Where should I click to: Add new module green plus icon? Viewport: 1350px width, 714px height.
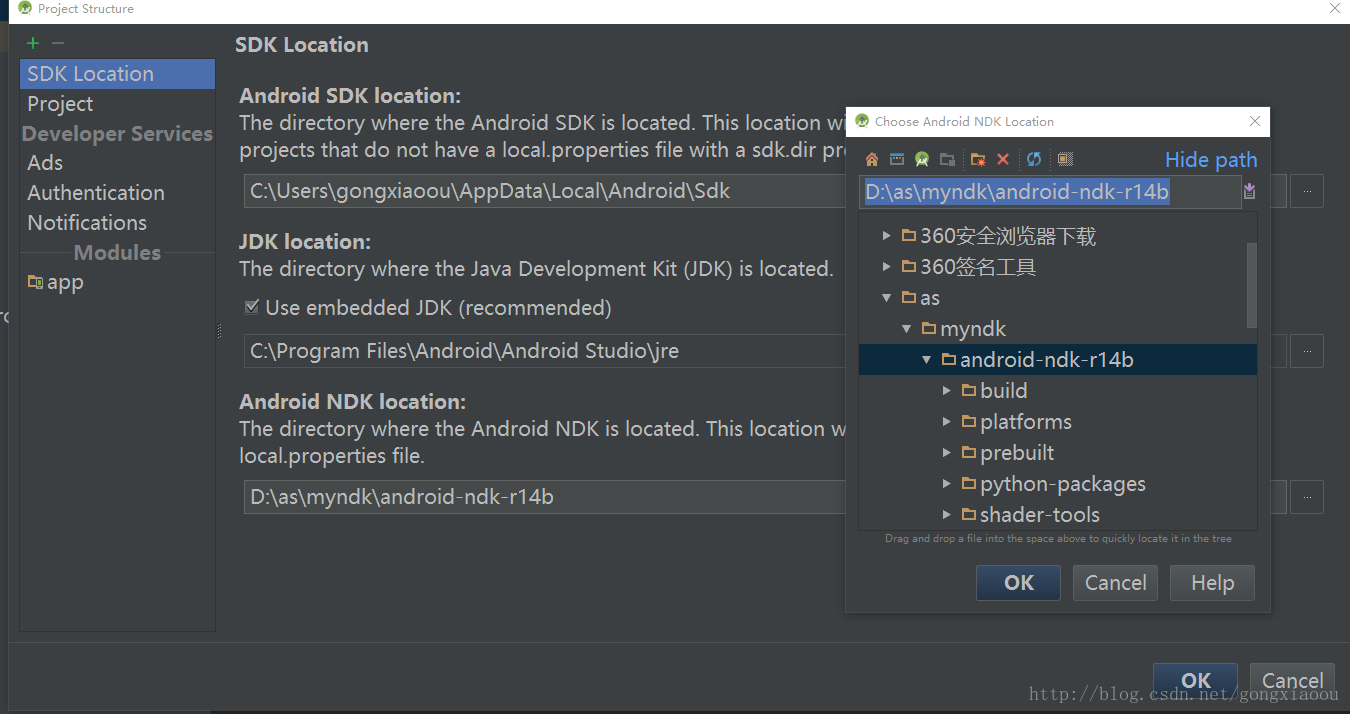coord(33,43)
